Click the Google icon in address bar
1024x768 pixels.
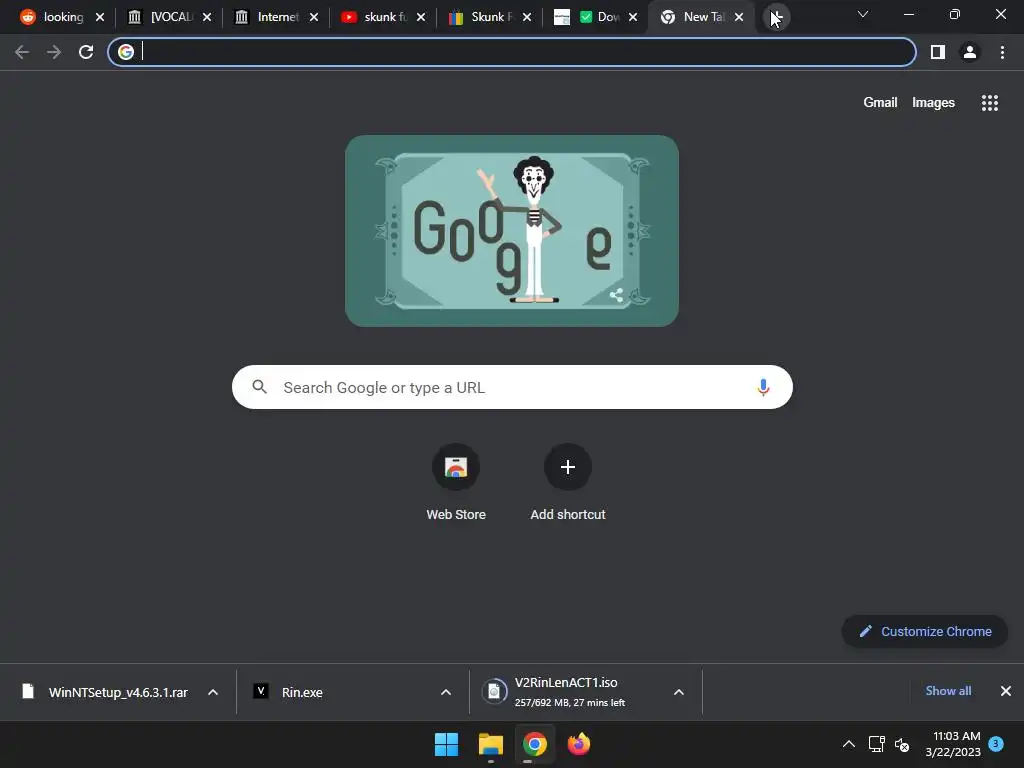[126, 52]
